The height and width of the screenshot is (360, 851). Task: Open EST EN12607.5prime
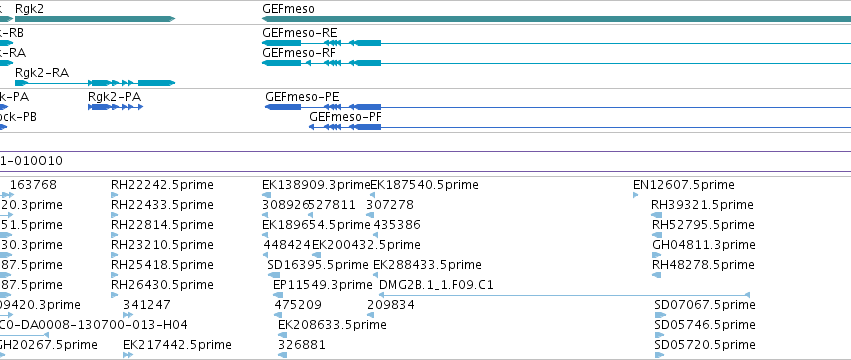click(683, 185)
